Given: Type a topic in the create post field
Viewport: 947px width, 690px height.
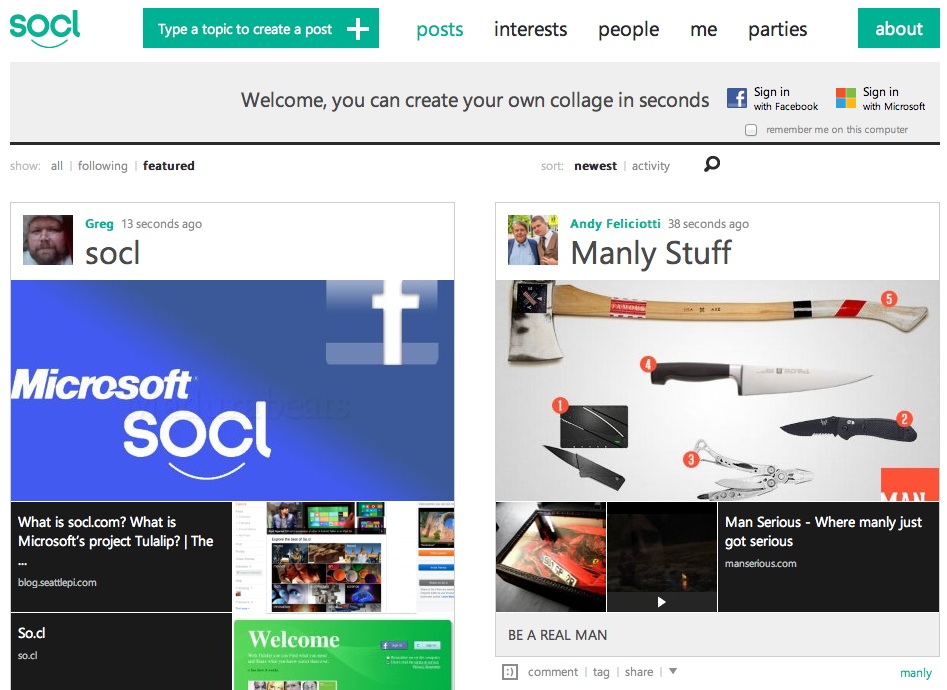Looking at the screenshot, I should [x=245, y=29].
